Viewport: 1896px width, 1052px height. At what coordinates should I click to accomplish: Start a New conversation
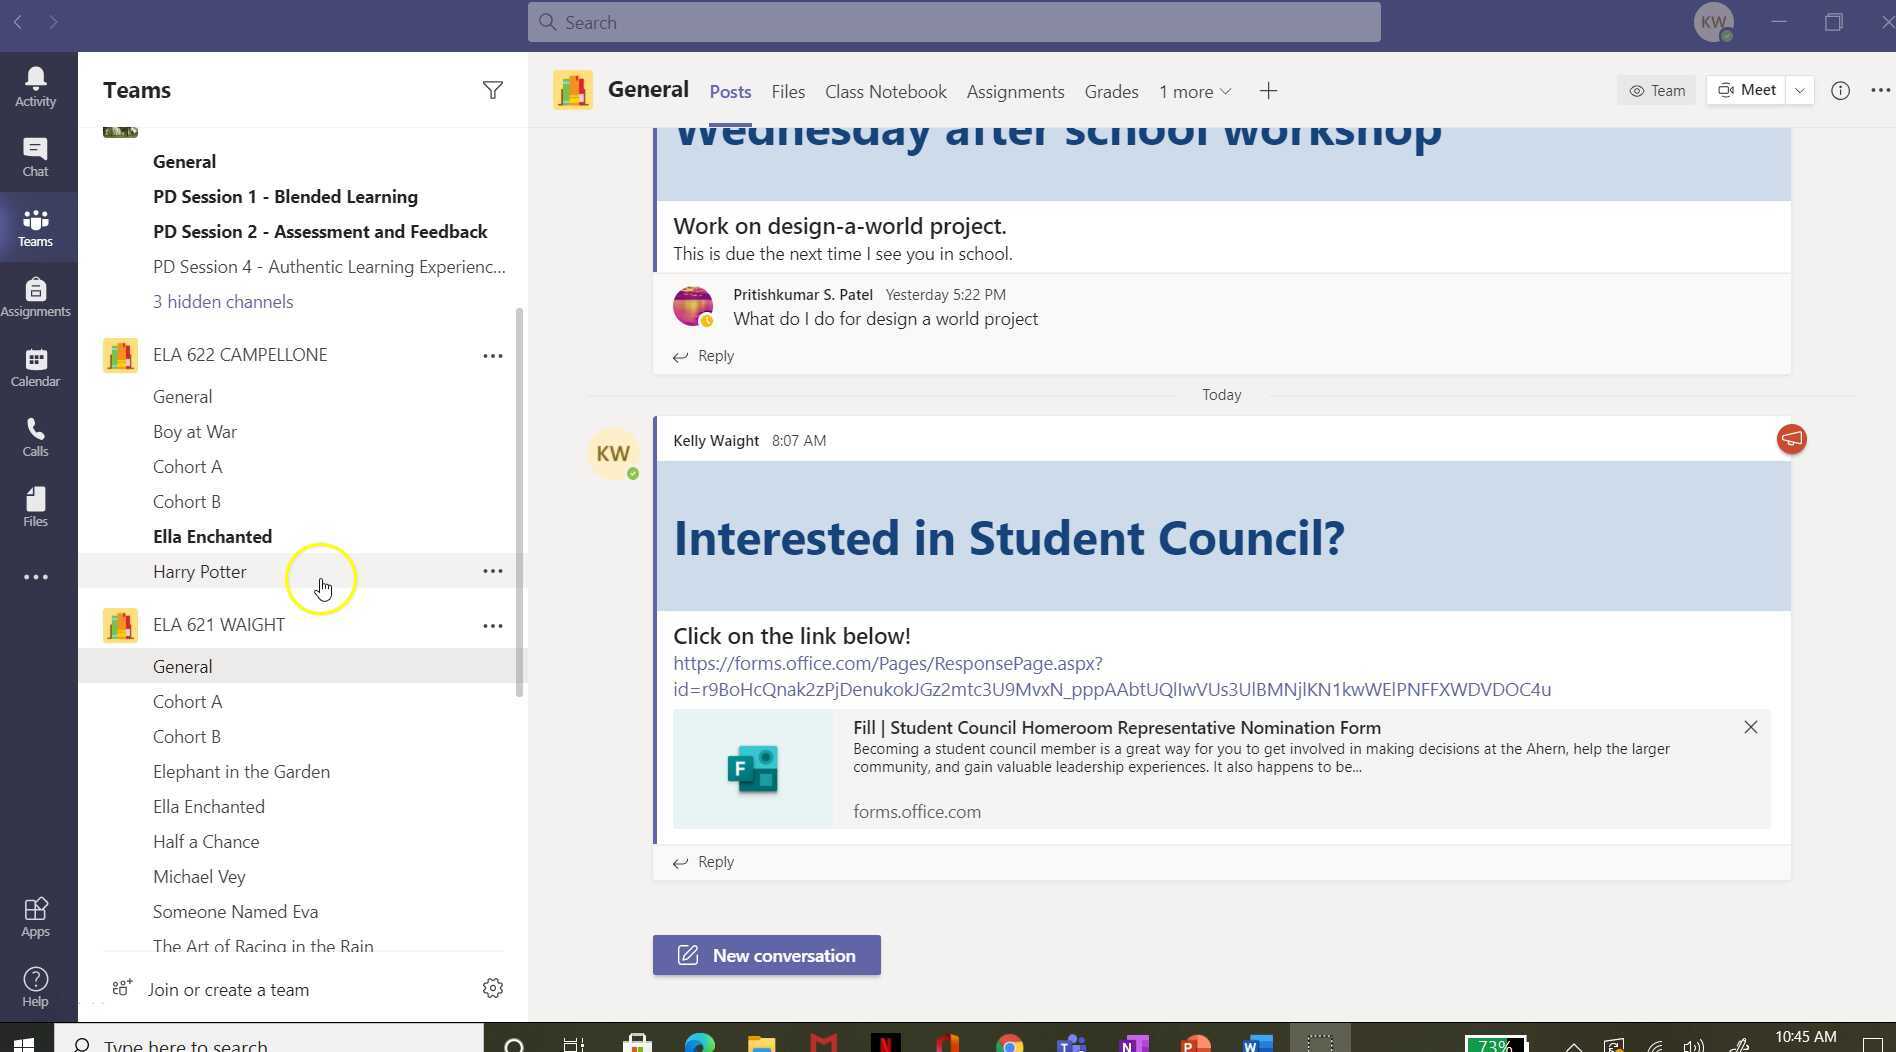[766, 955]
